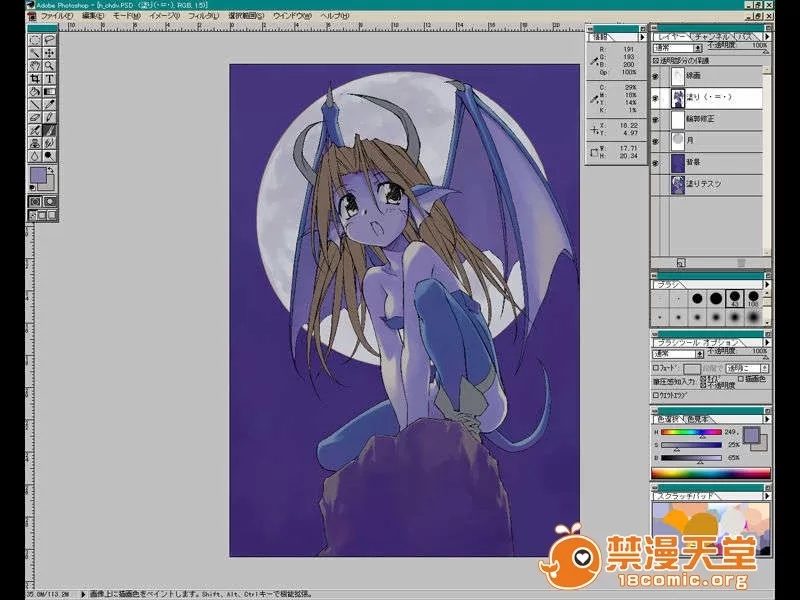Click the new layer icon in Layers panel

click(x=679, y=263)
